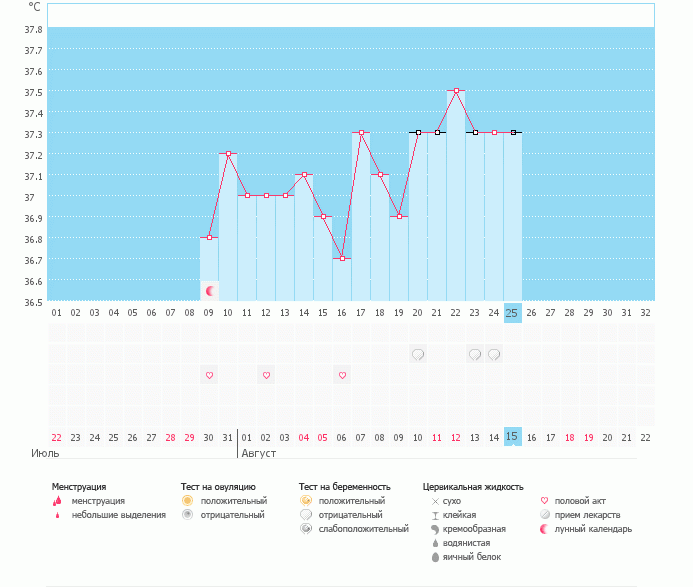The width and height of the screenshot is (693, 587).
Task: Click the яичный белок legend icon
Action: [435, 556]
